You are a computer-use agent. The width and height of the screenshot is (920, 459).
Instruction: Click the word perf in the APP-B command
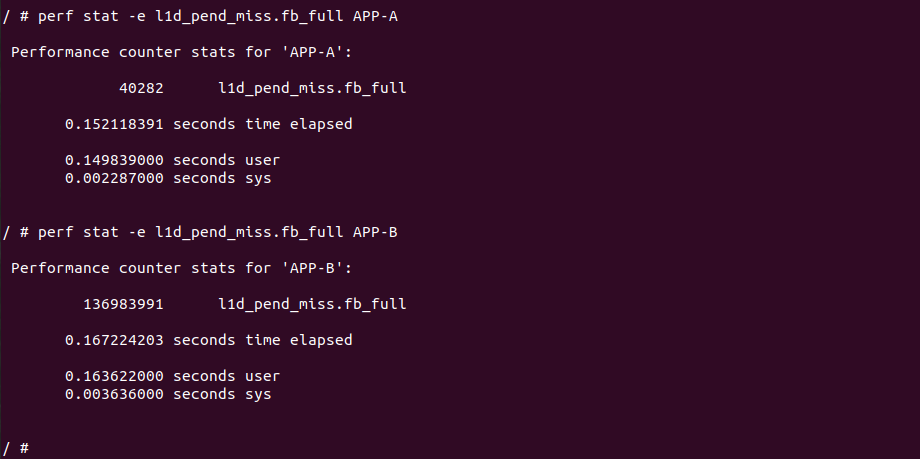[51, 232]
